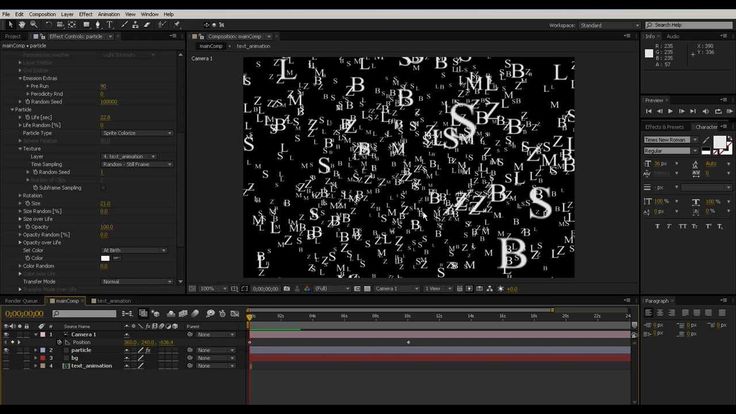Hide the particle layer with its eye toggle
Viewport: 736px width, 414px height.
pyautogui.click(x=6, y=350)
